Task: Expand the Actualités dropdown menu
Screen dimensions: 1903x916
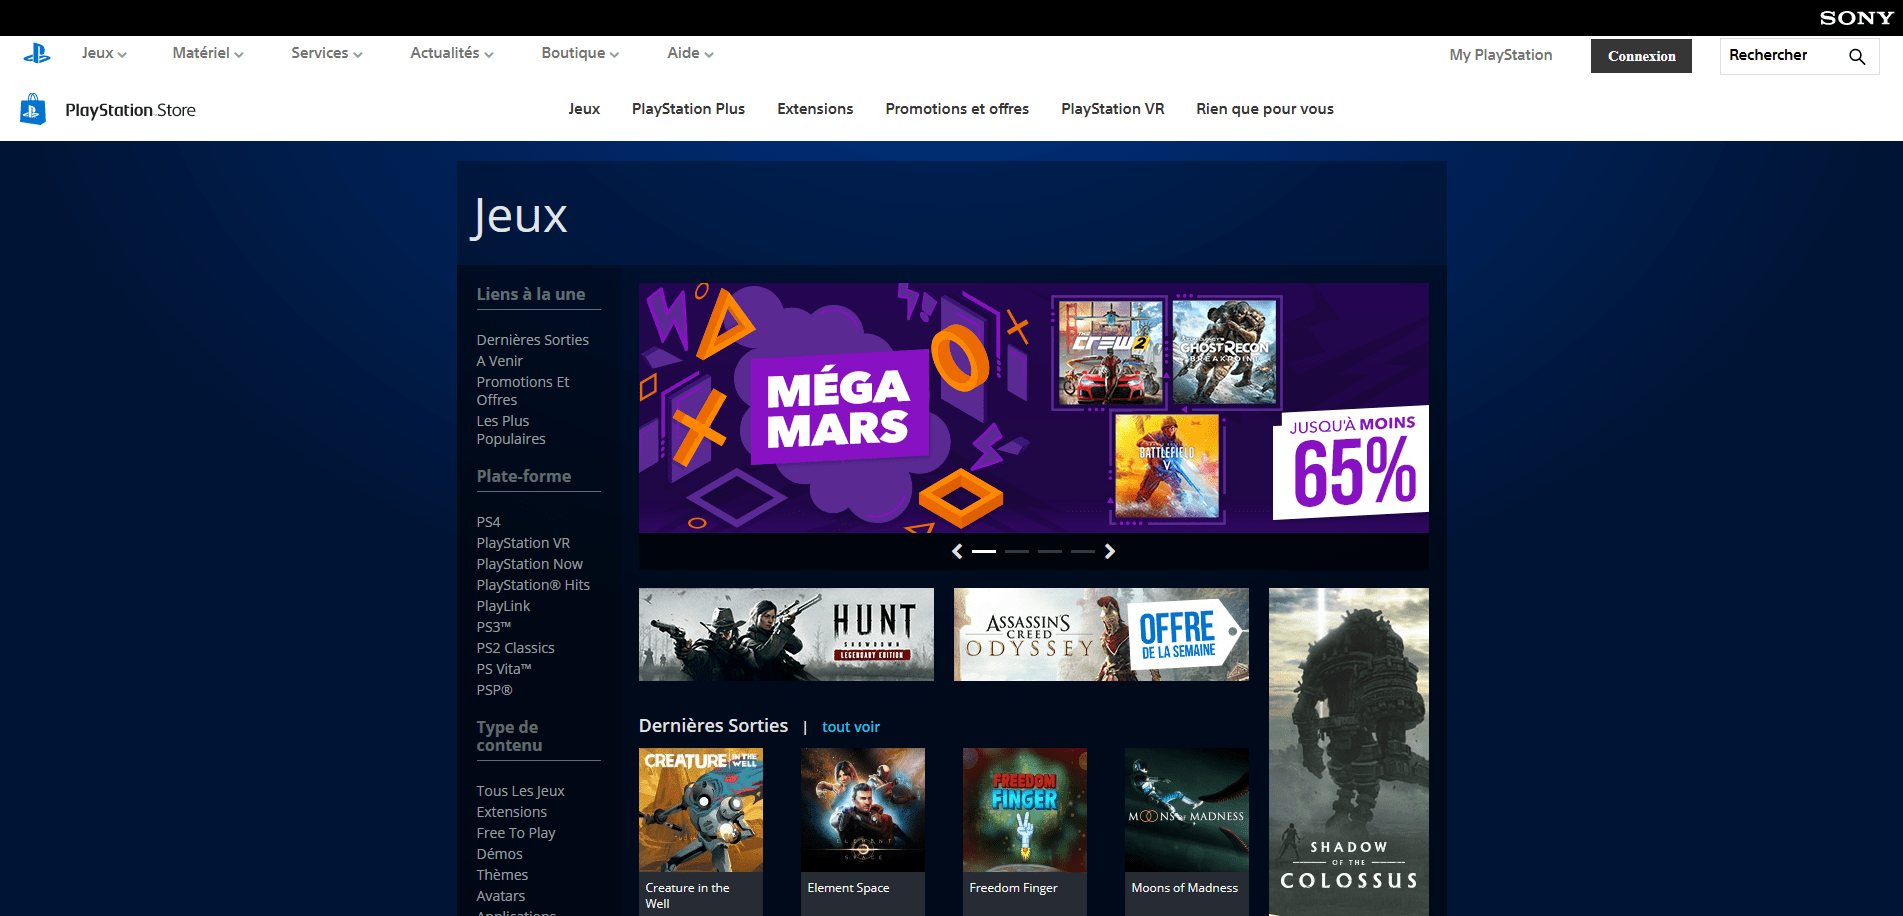Action: (x=452, y=53)
